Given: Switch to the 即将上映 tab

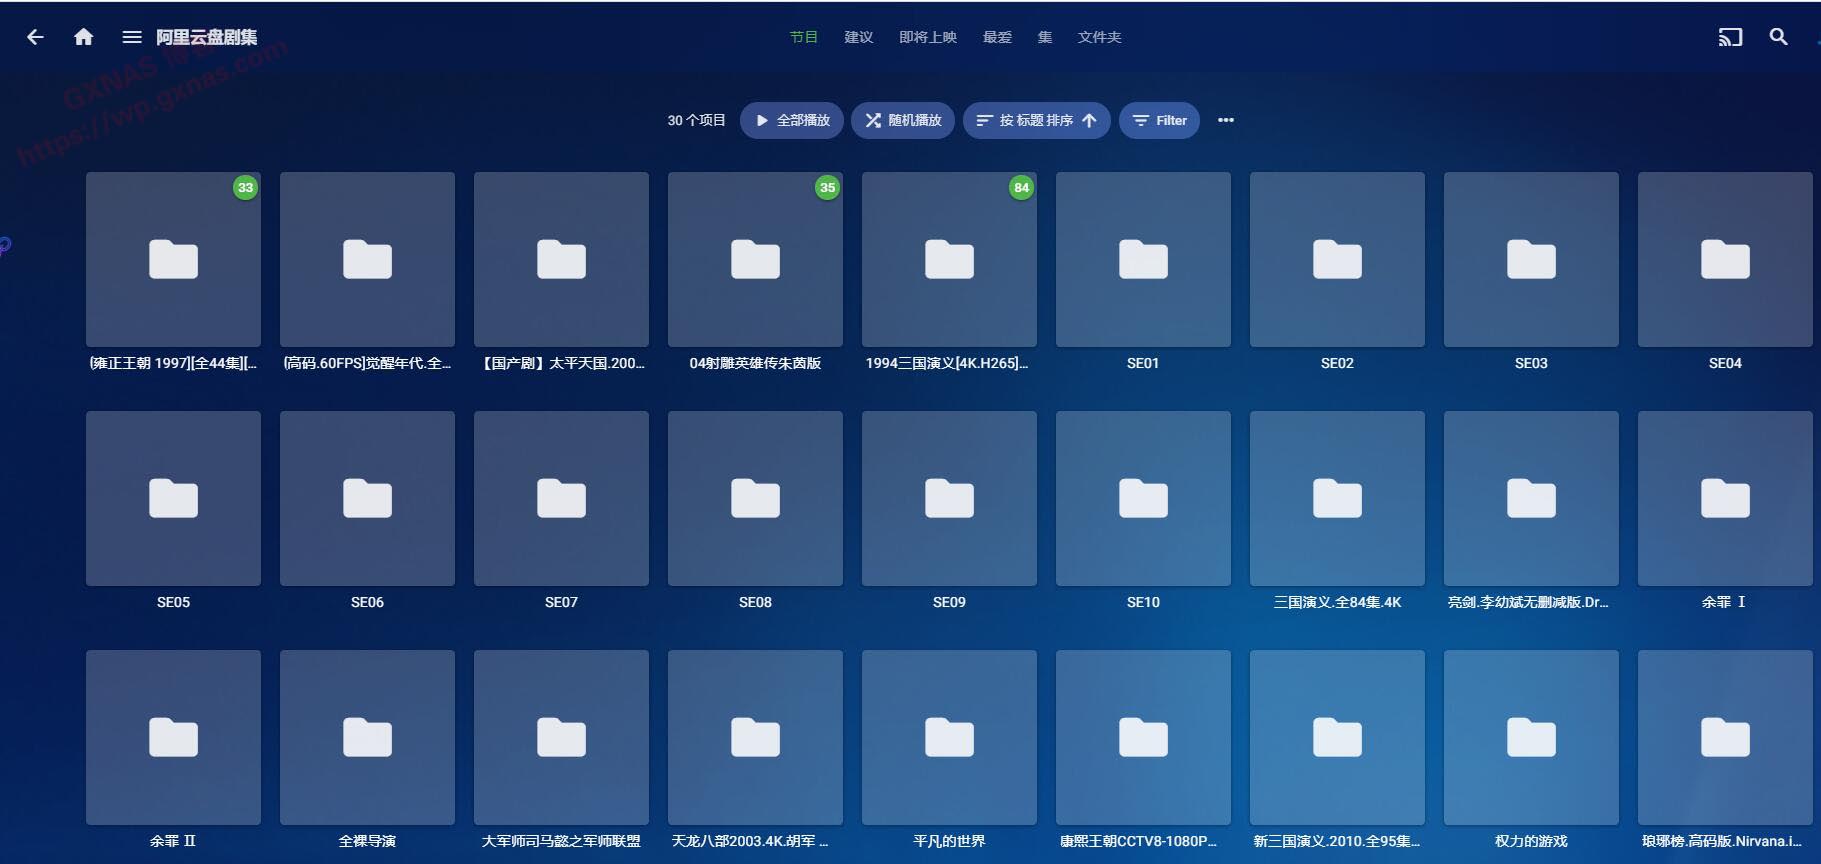Looking at the screenshot, I should click(927, 37).
